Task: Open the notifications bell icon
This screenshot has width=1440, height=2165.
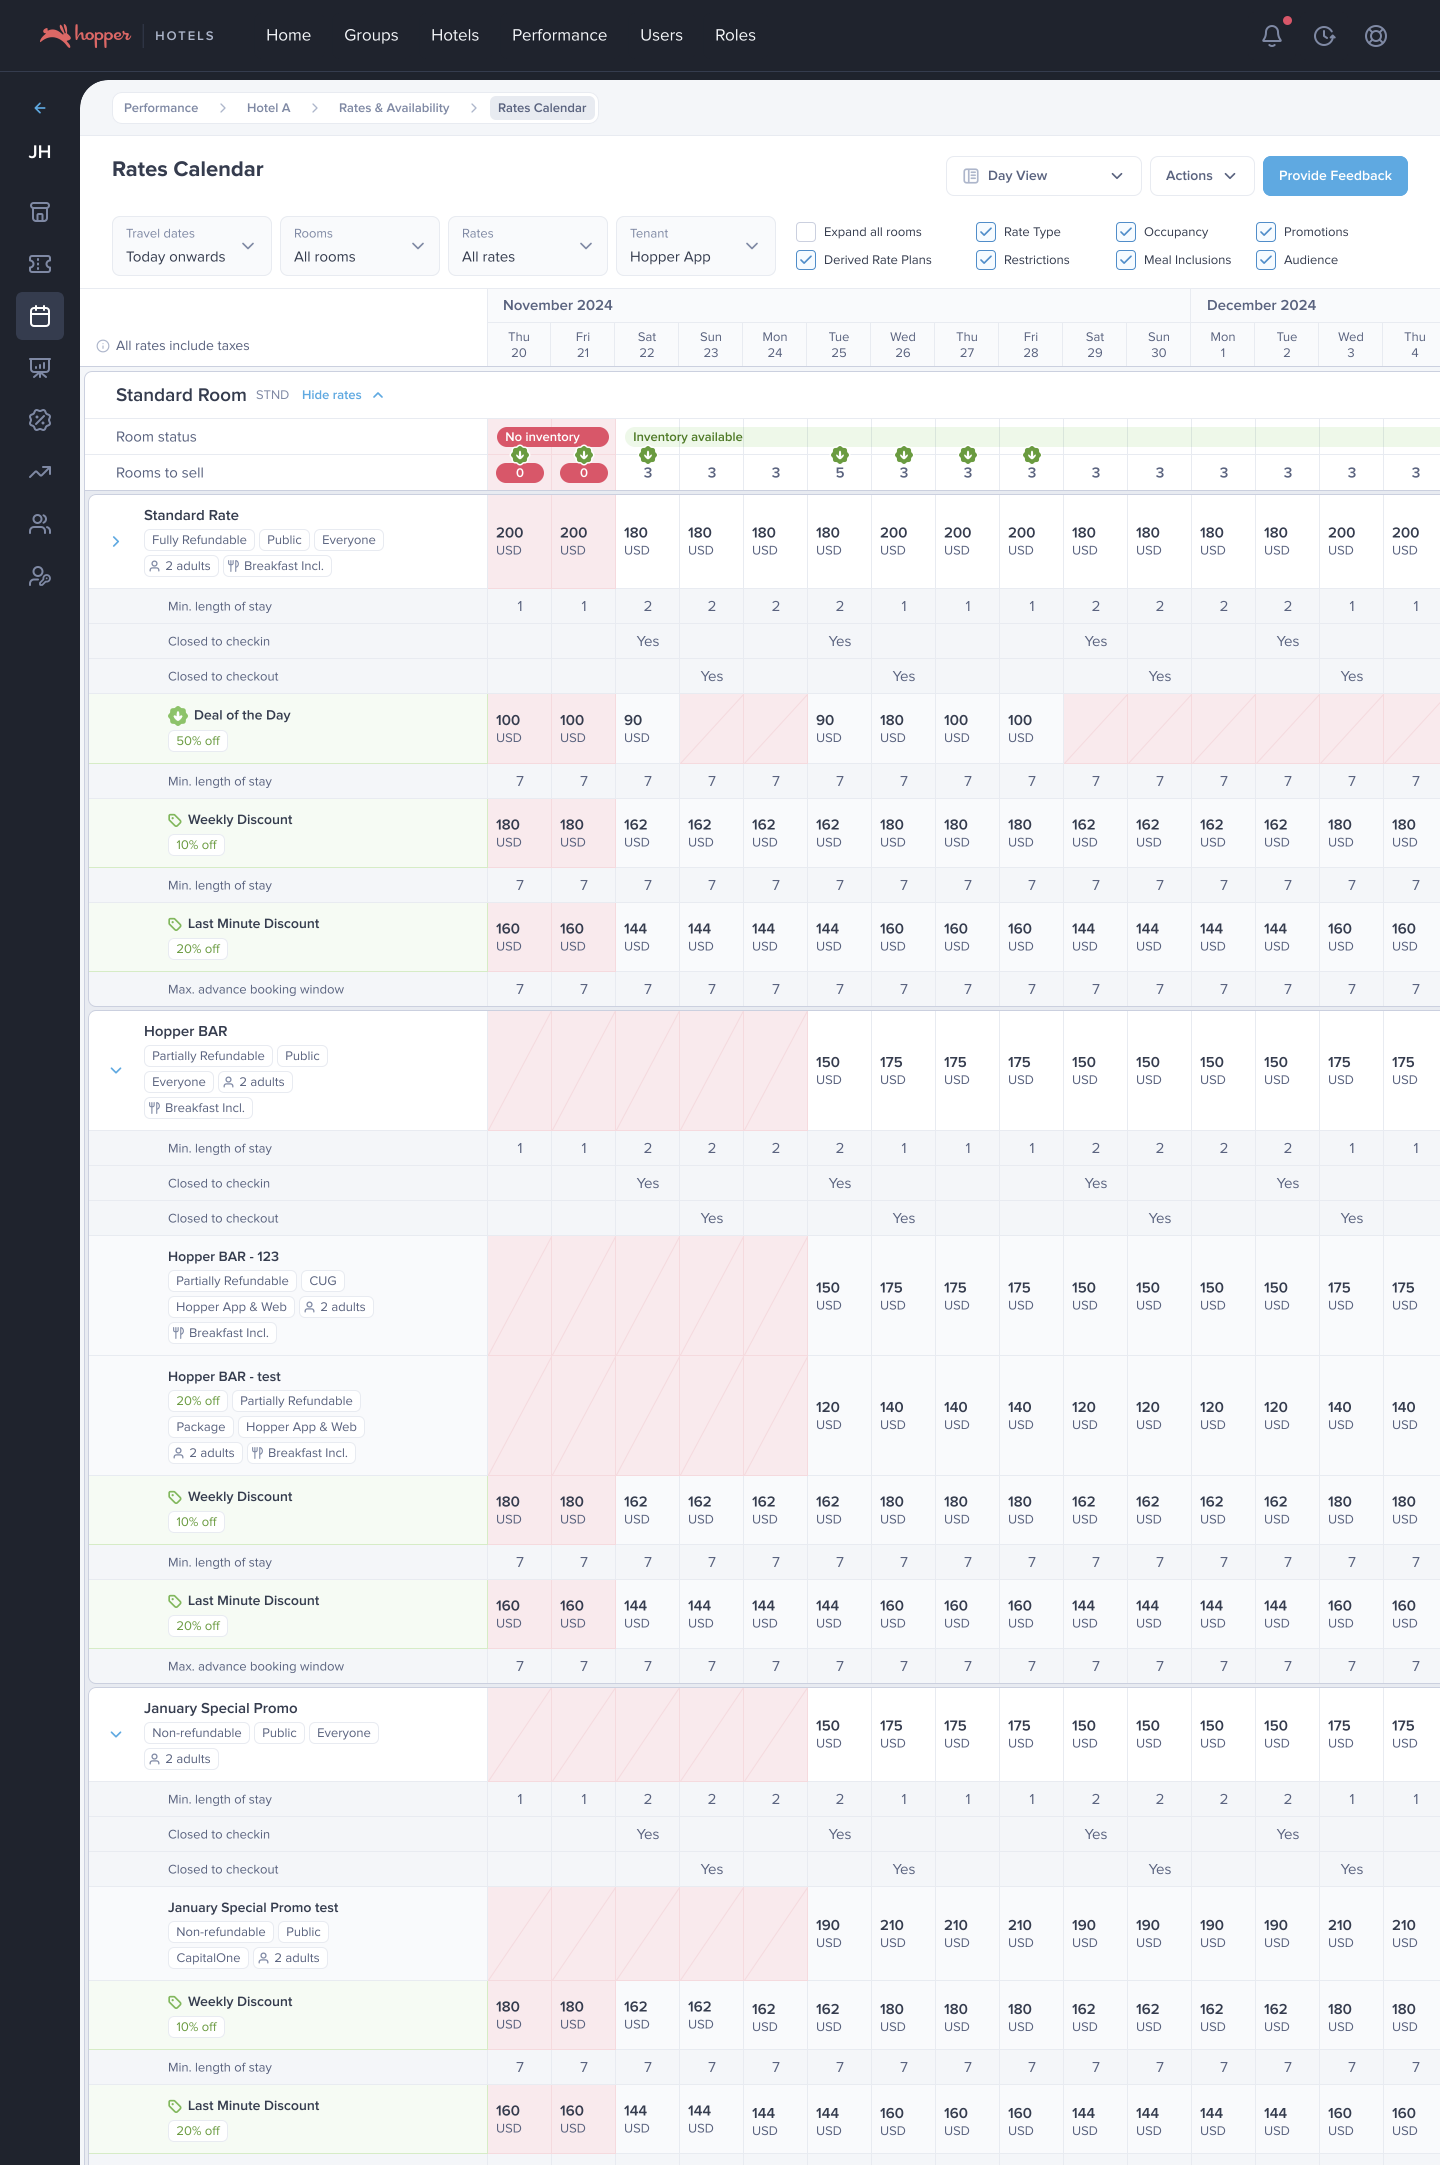Action: tap(1271, 36)
